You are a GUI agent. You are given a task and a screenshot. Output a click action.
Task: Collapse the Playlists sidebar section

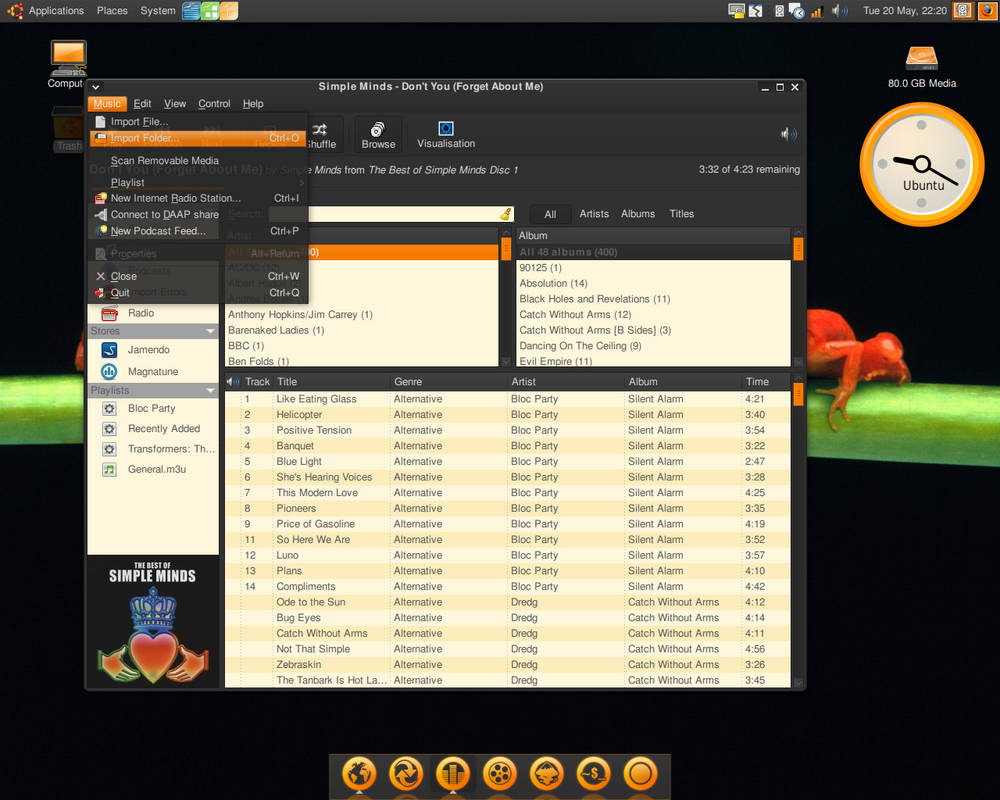click(x=210, y=390)
